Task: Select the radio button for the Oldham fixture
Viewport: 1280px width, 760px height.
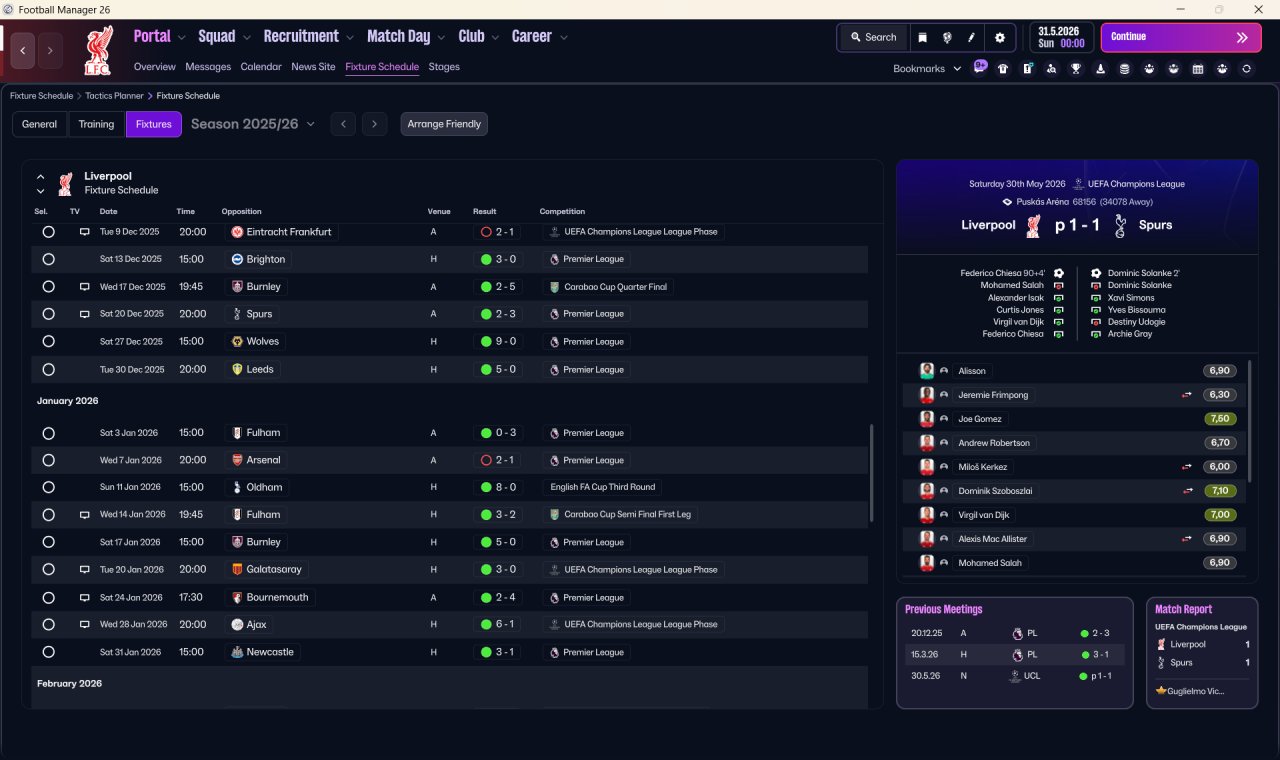Action: pos(48,487)
